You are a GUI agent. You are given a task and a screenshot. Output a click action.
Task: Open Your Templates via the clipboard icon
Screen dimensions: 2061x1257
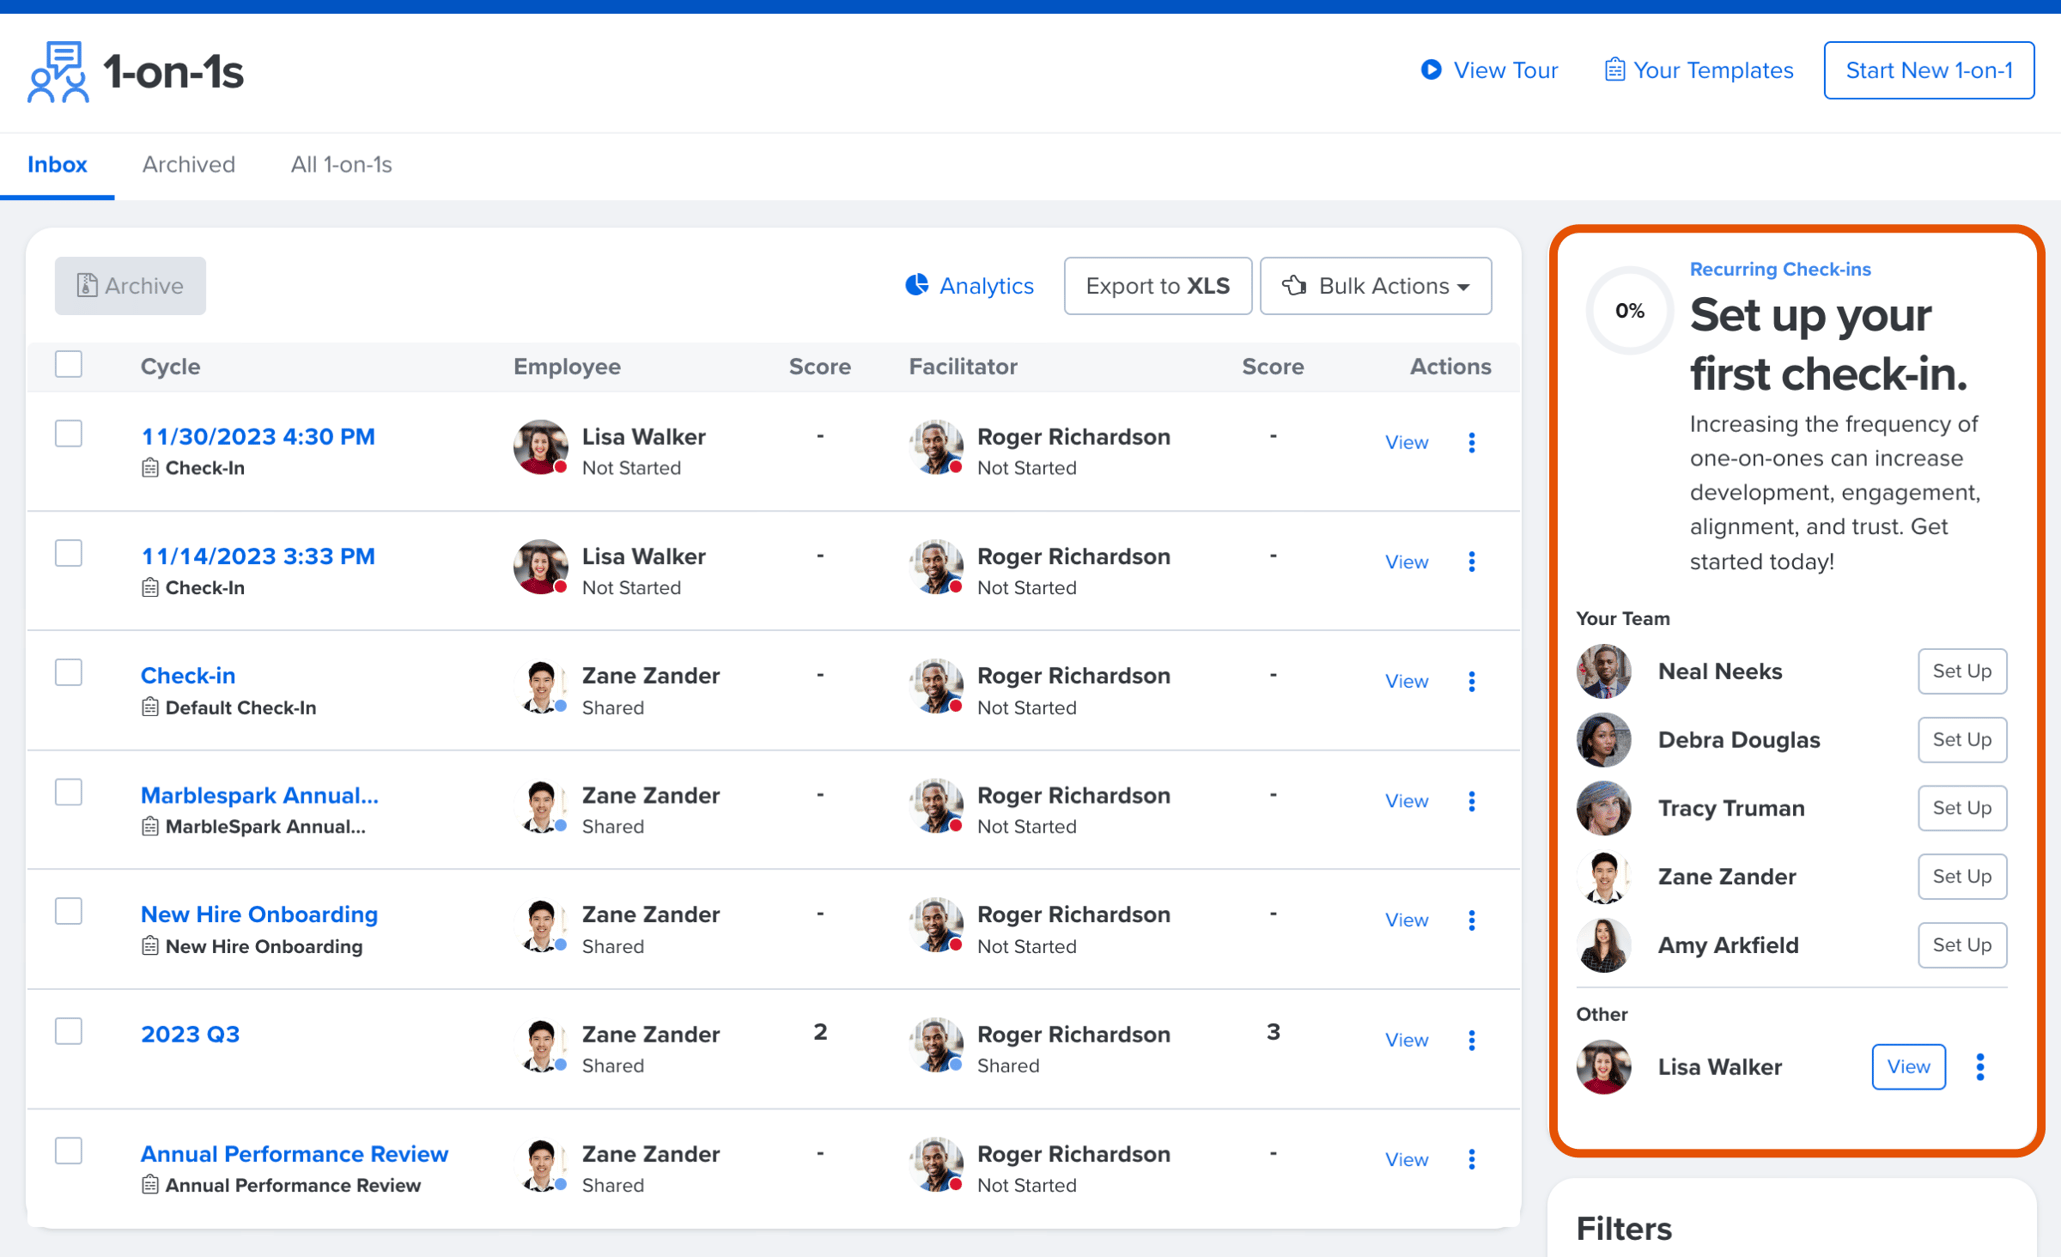point(1614,69)
